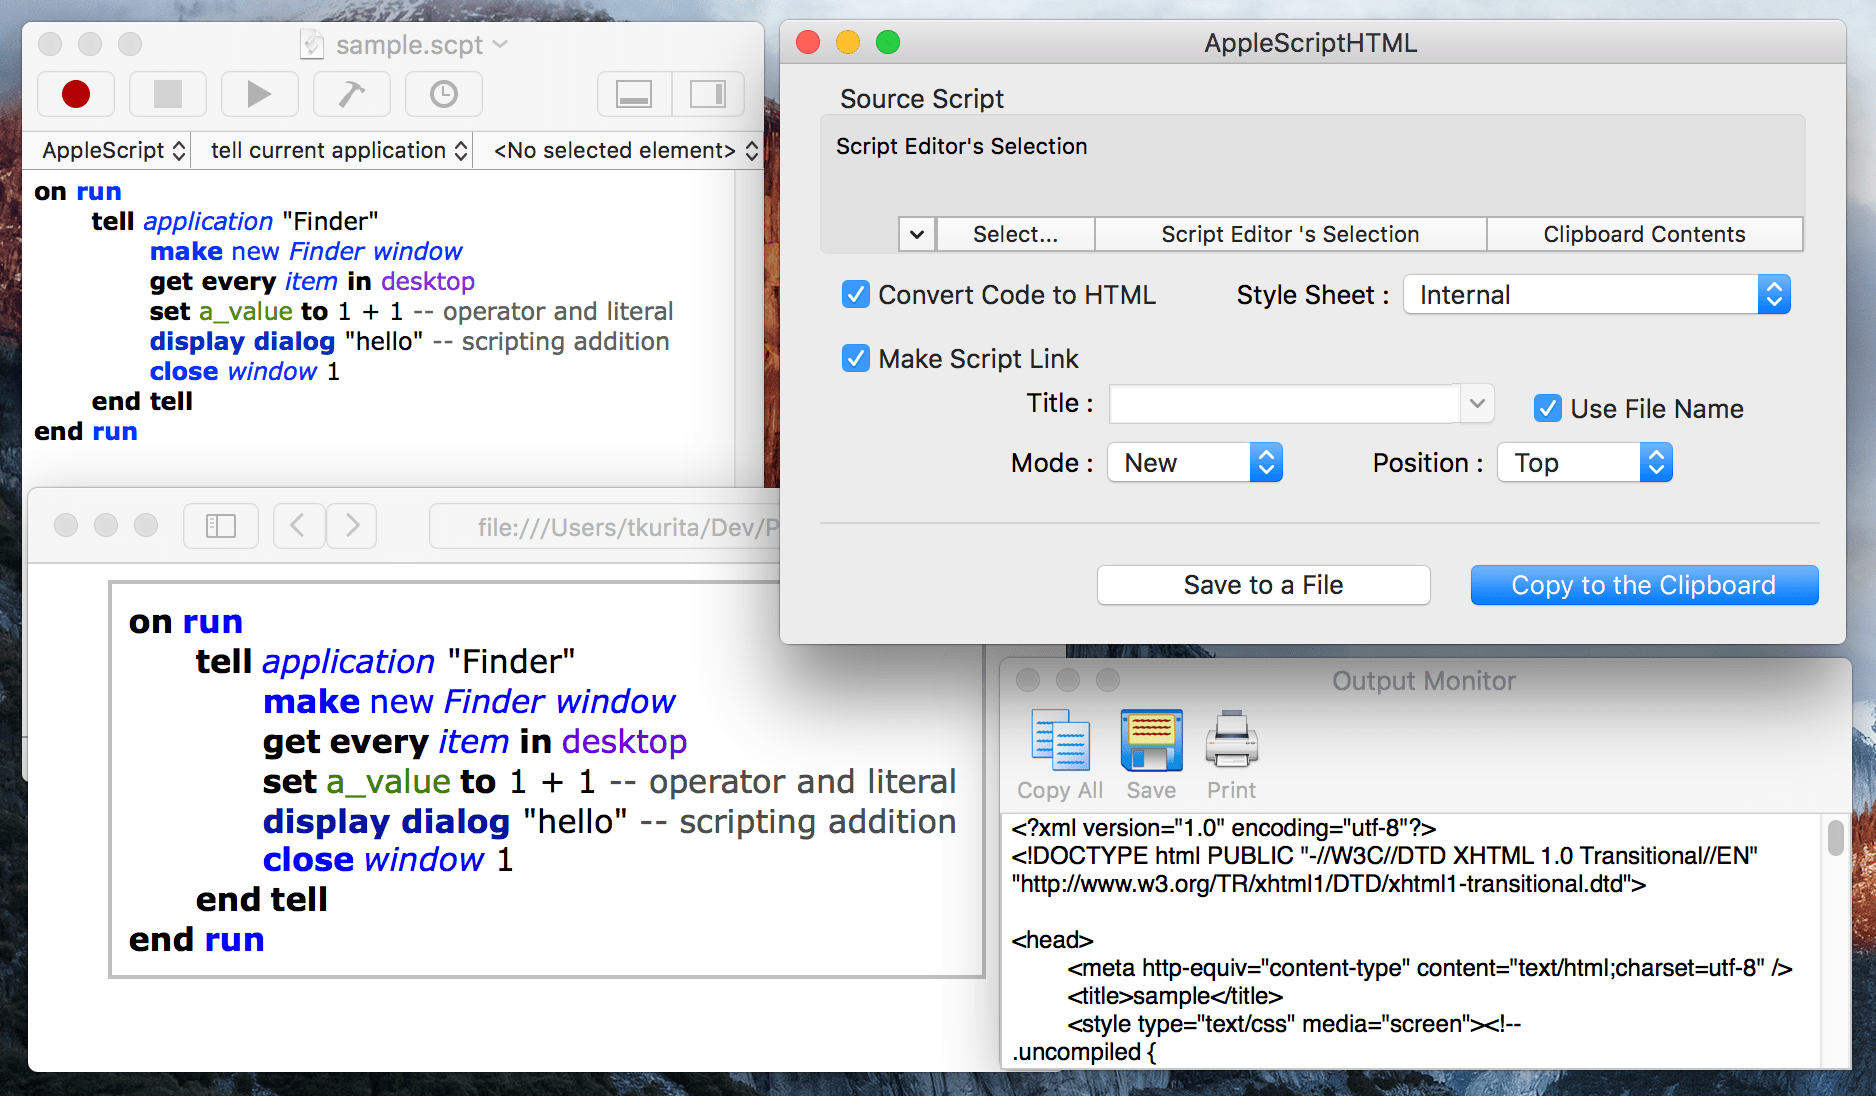Viewport: 1876px width, 1096px height.
Task: Open the event log history clock icon
Action: tap(443, 93)
